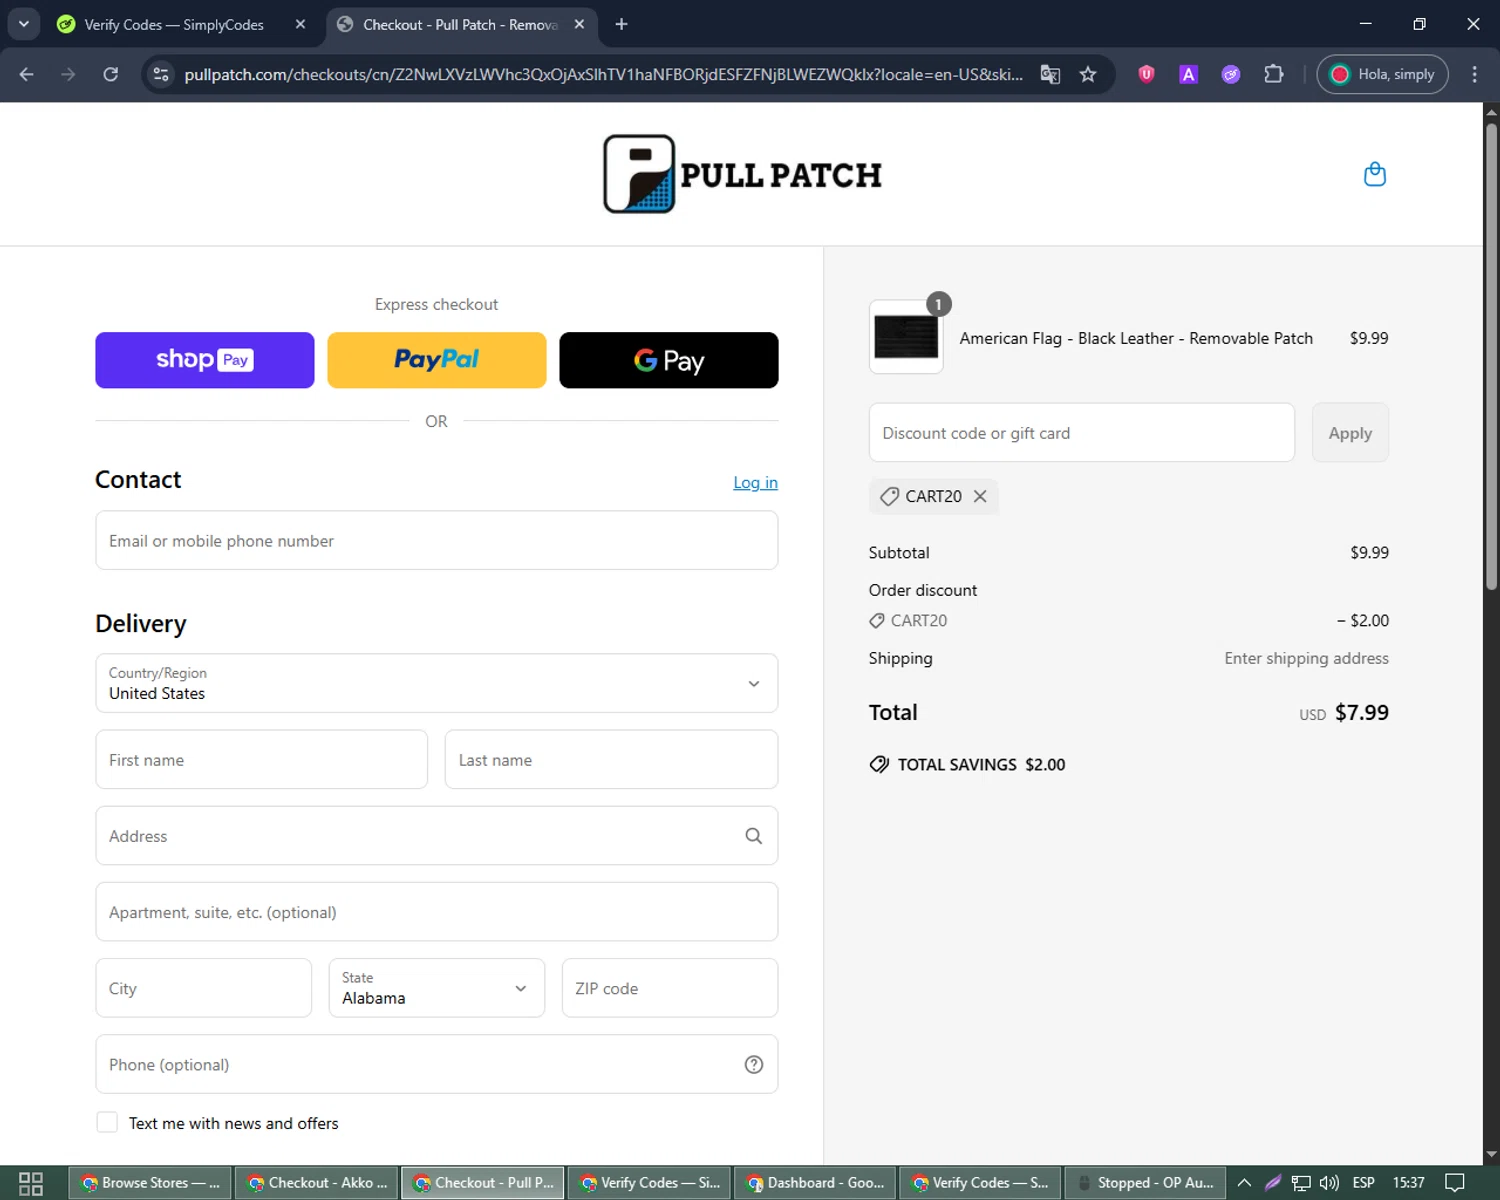The height and width of the screenshot is (1200, 1500).
Task: Click the Log in link
Action: point(755,482)
